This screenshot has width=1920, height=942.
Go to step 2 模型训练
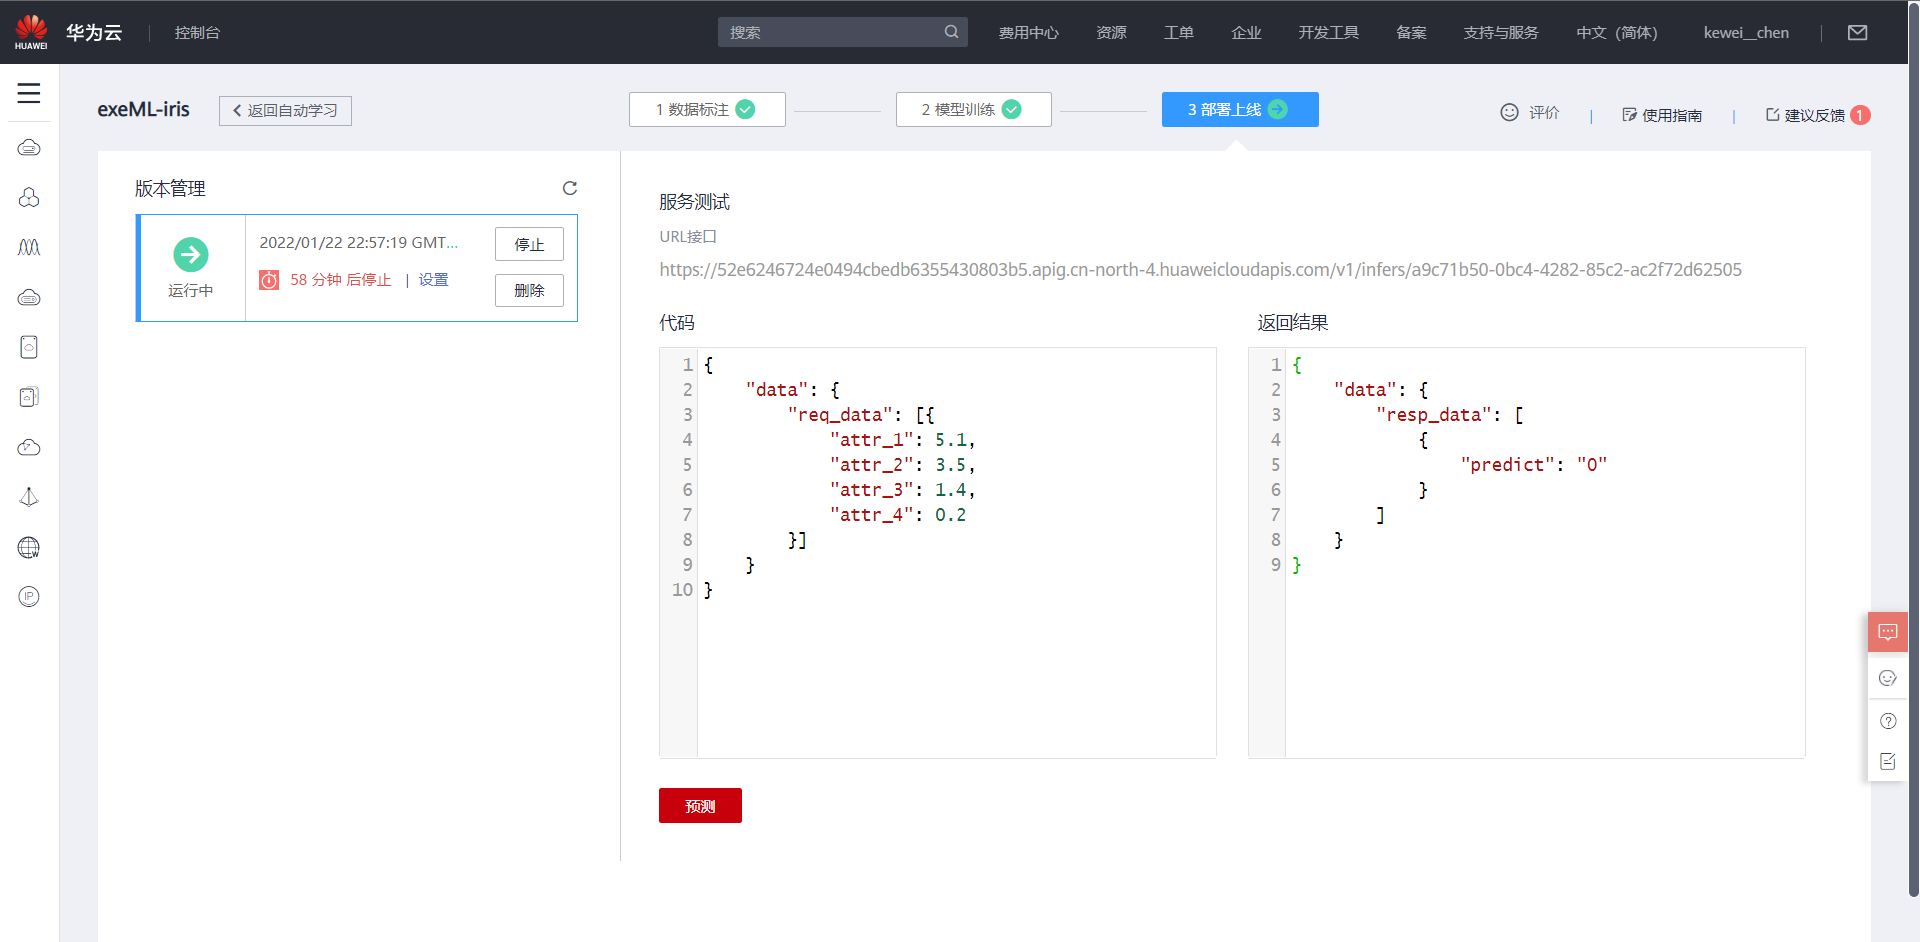pos(973,110)
